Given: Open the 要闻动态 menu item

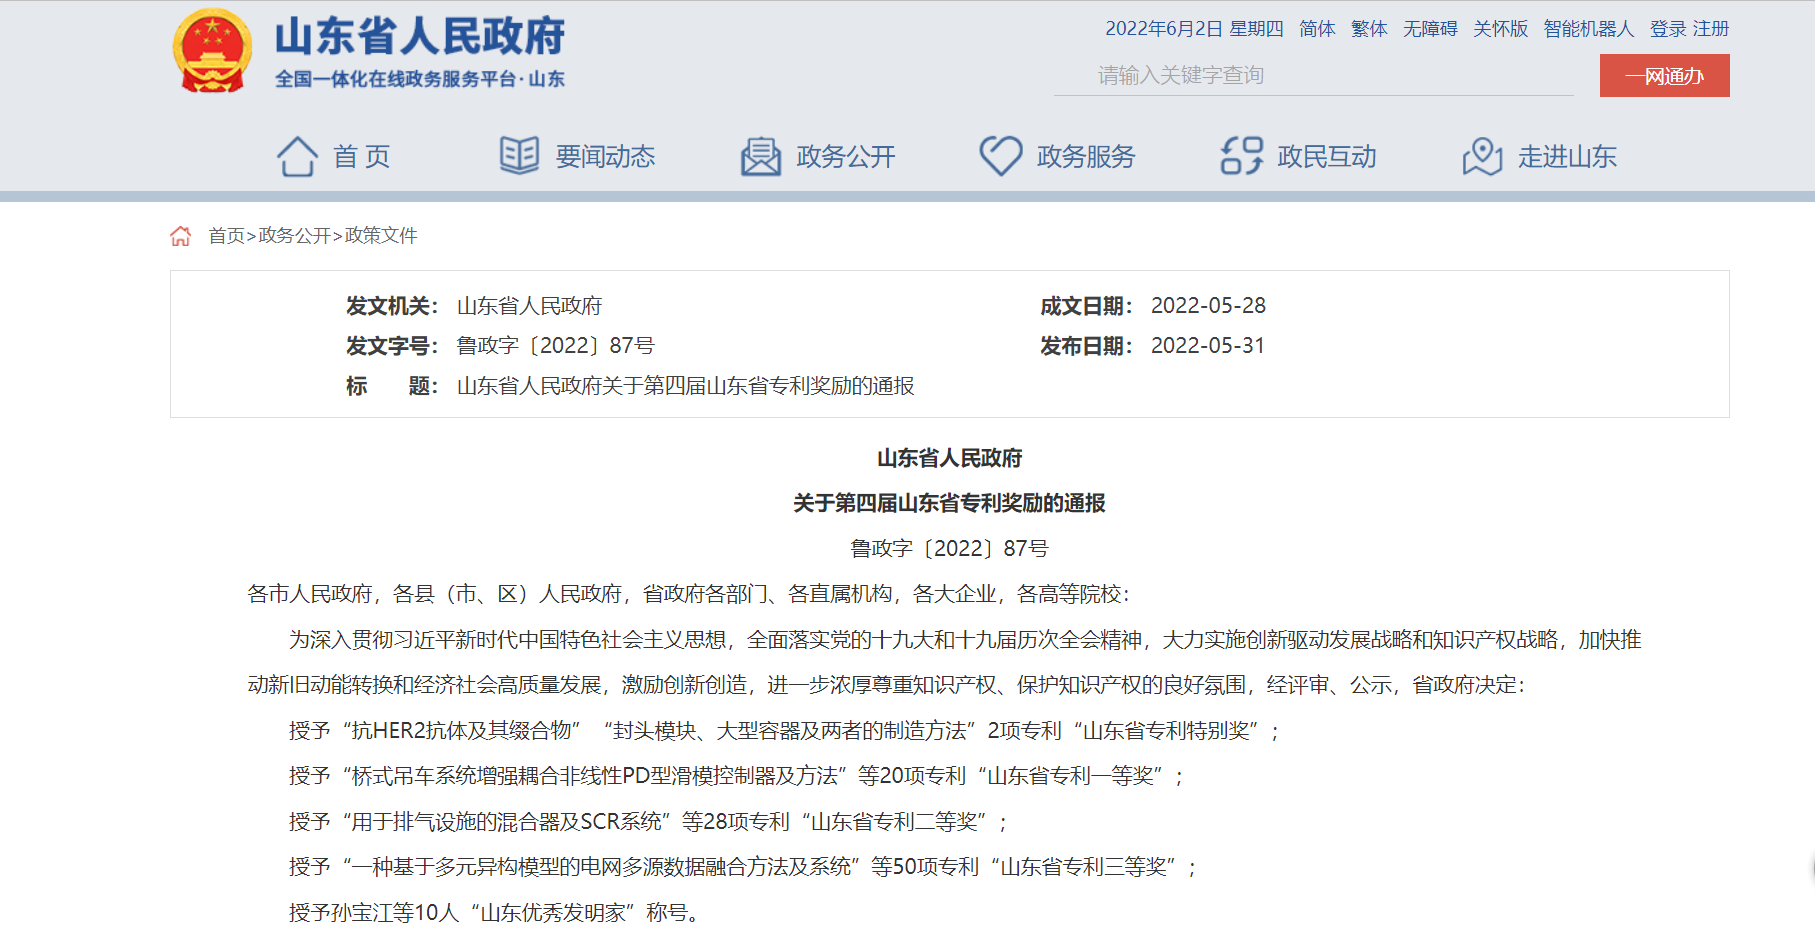Looking at the screenshot, I should click(605, 157).
